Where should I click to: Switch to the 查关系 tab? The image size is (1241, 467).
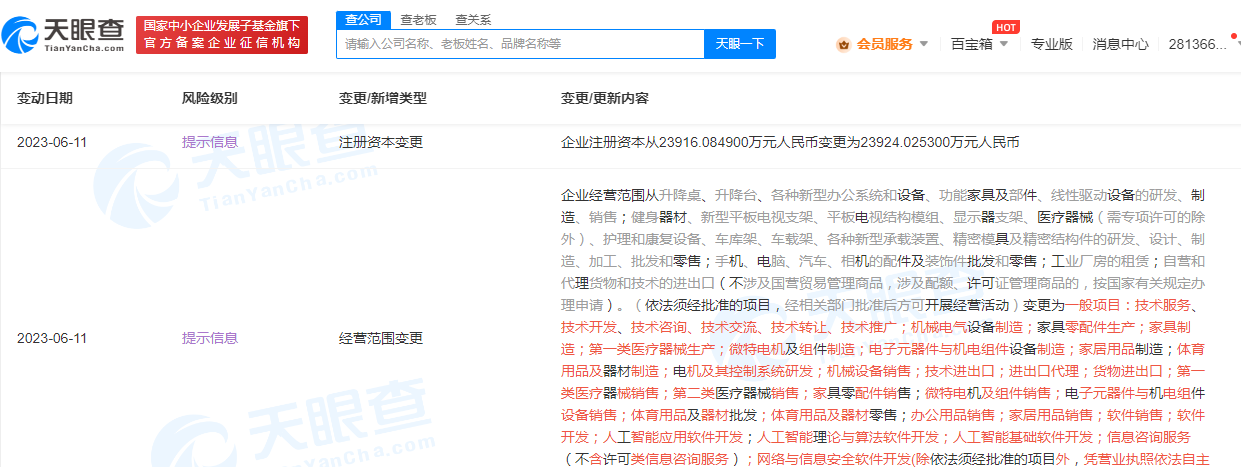pyautogui.click(x=473, y=19)
